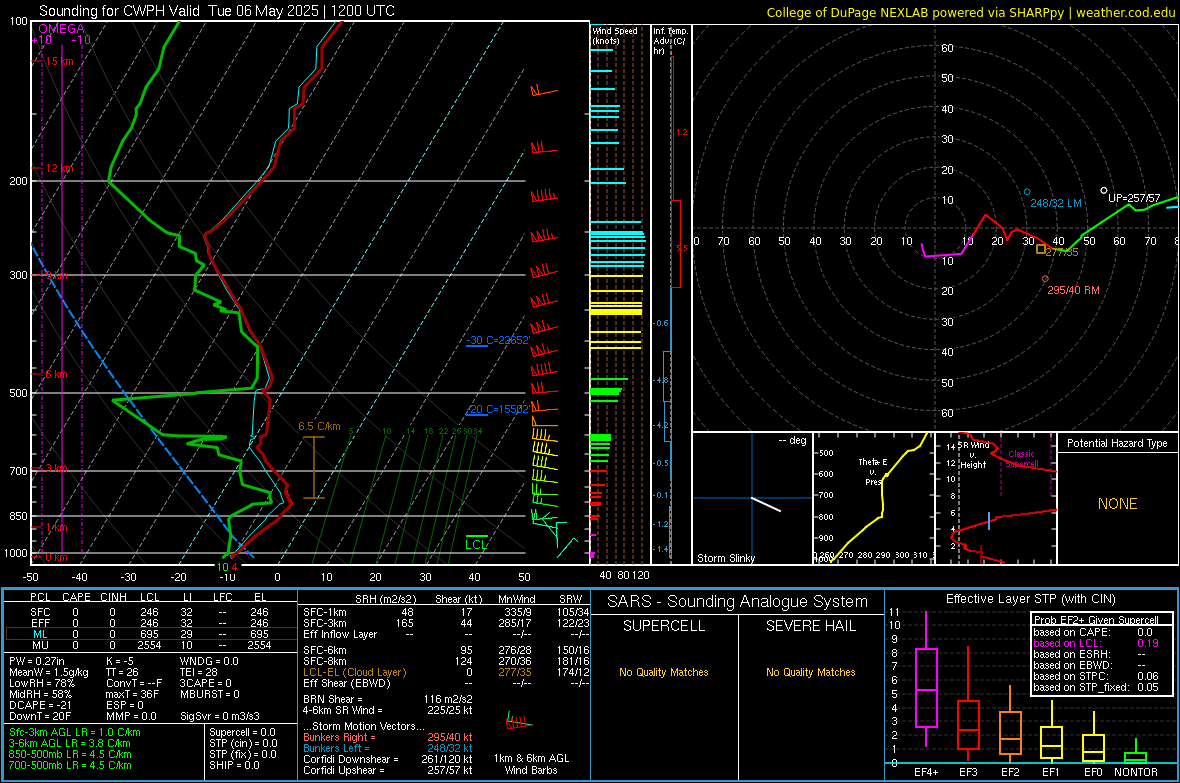
Task: Click the white Storm Slinky line
Action: [766, 504]
